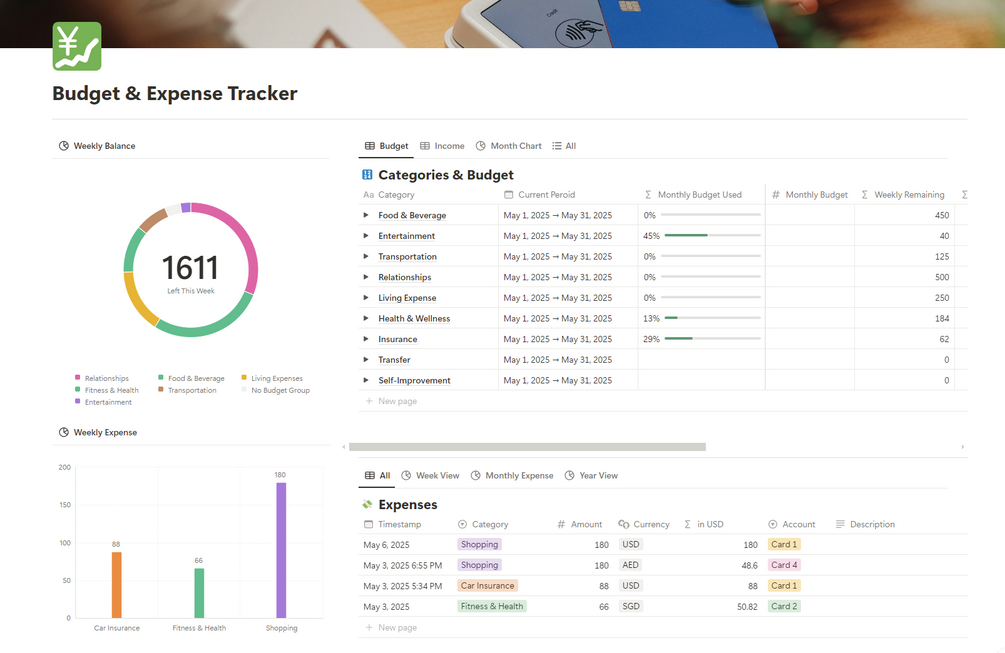Expand the Food & Beverage row
Screen dimensions: 1005x653
point(366,215)
